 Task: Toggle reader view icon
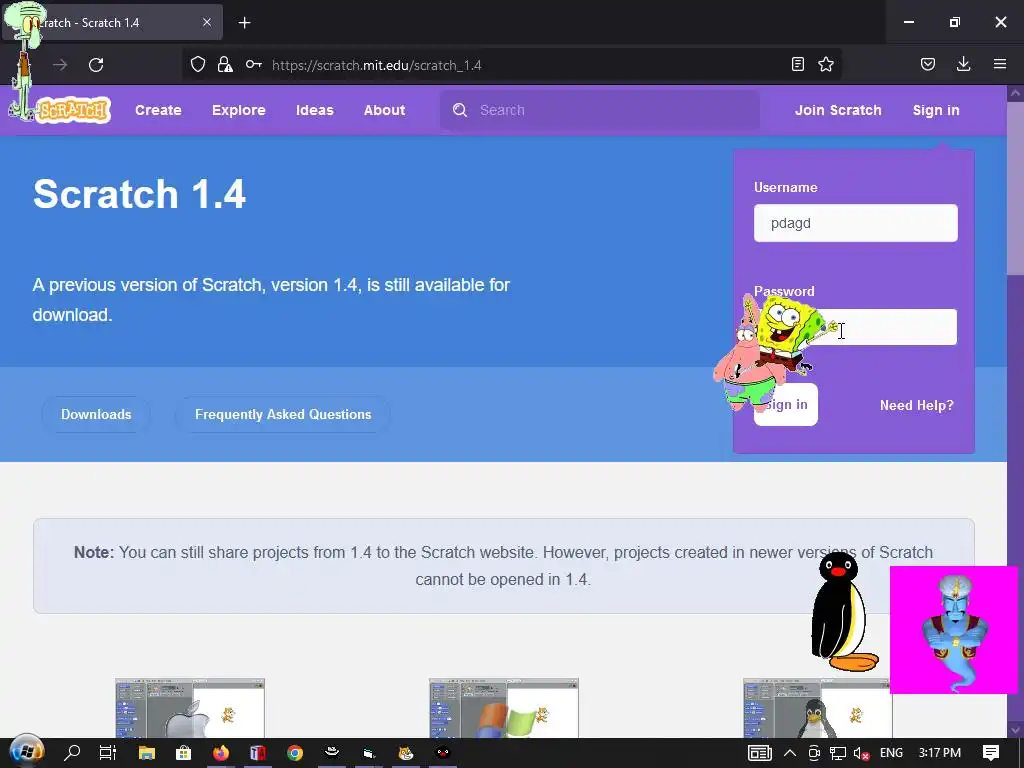pyautogui.click(x=797, y=64)
